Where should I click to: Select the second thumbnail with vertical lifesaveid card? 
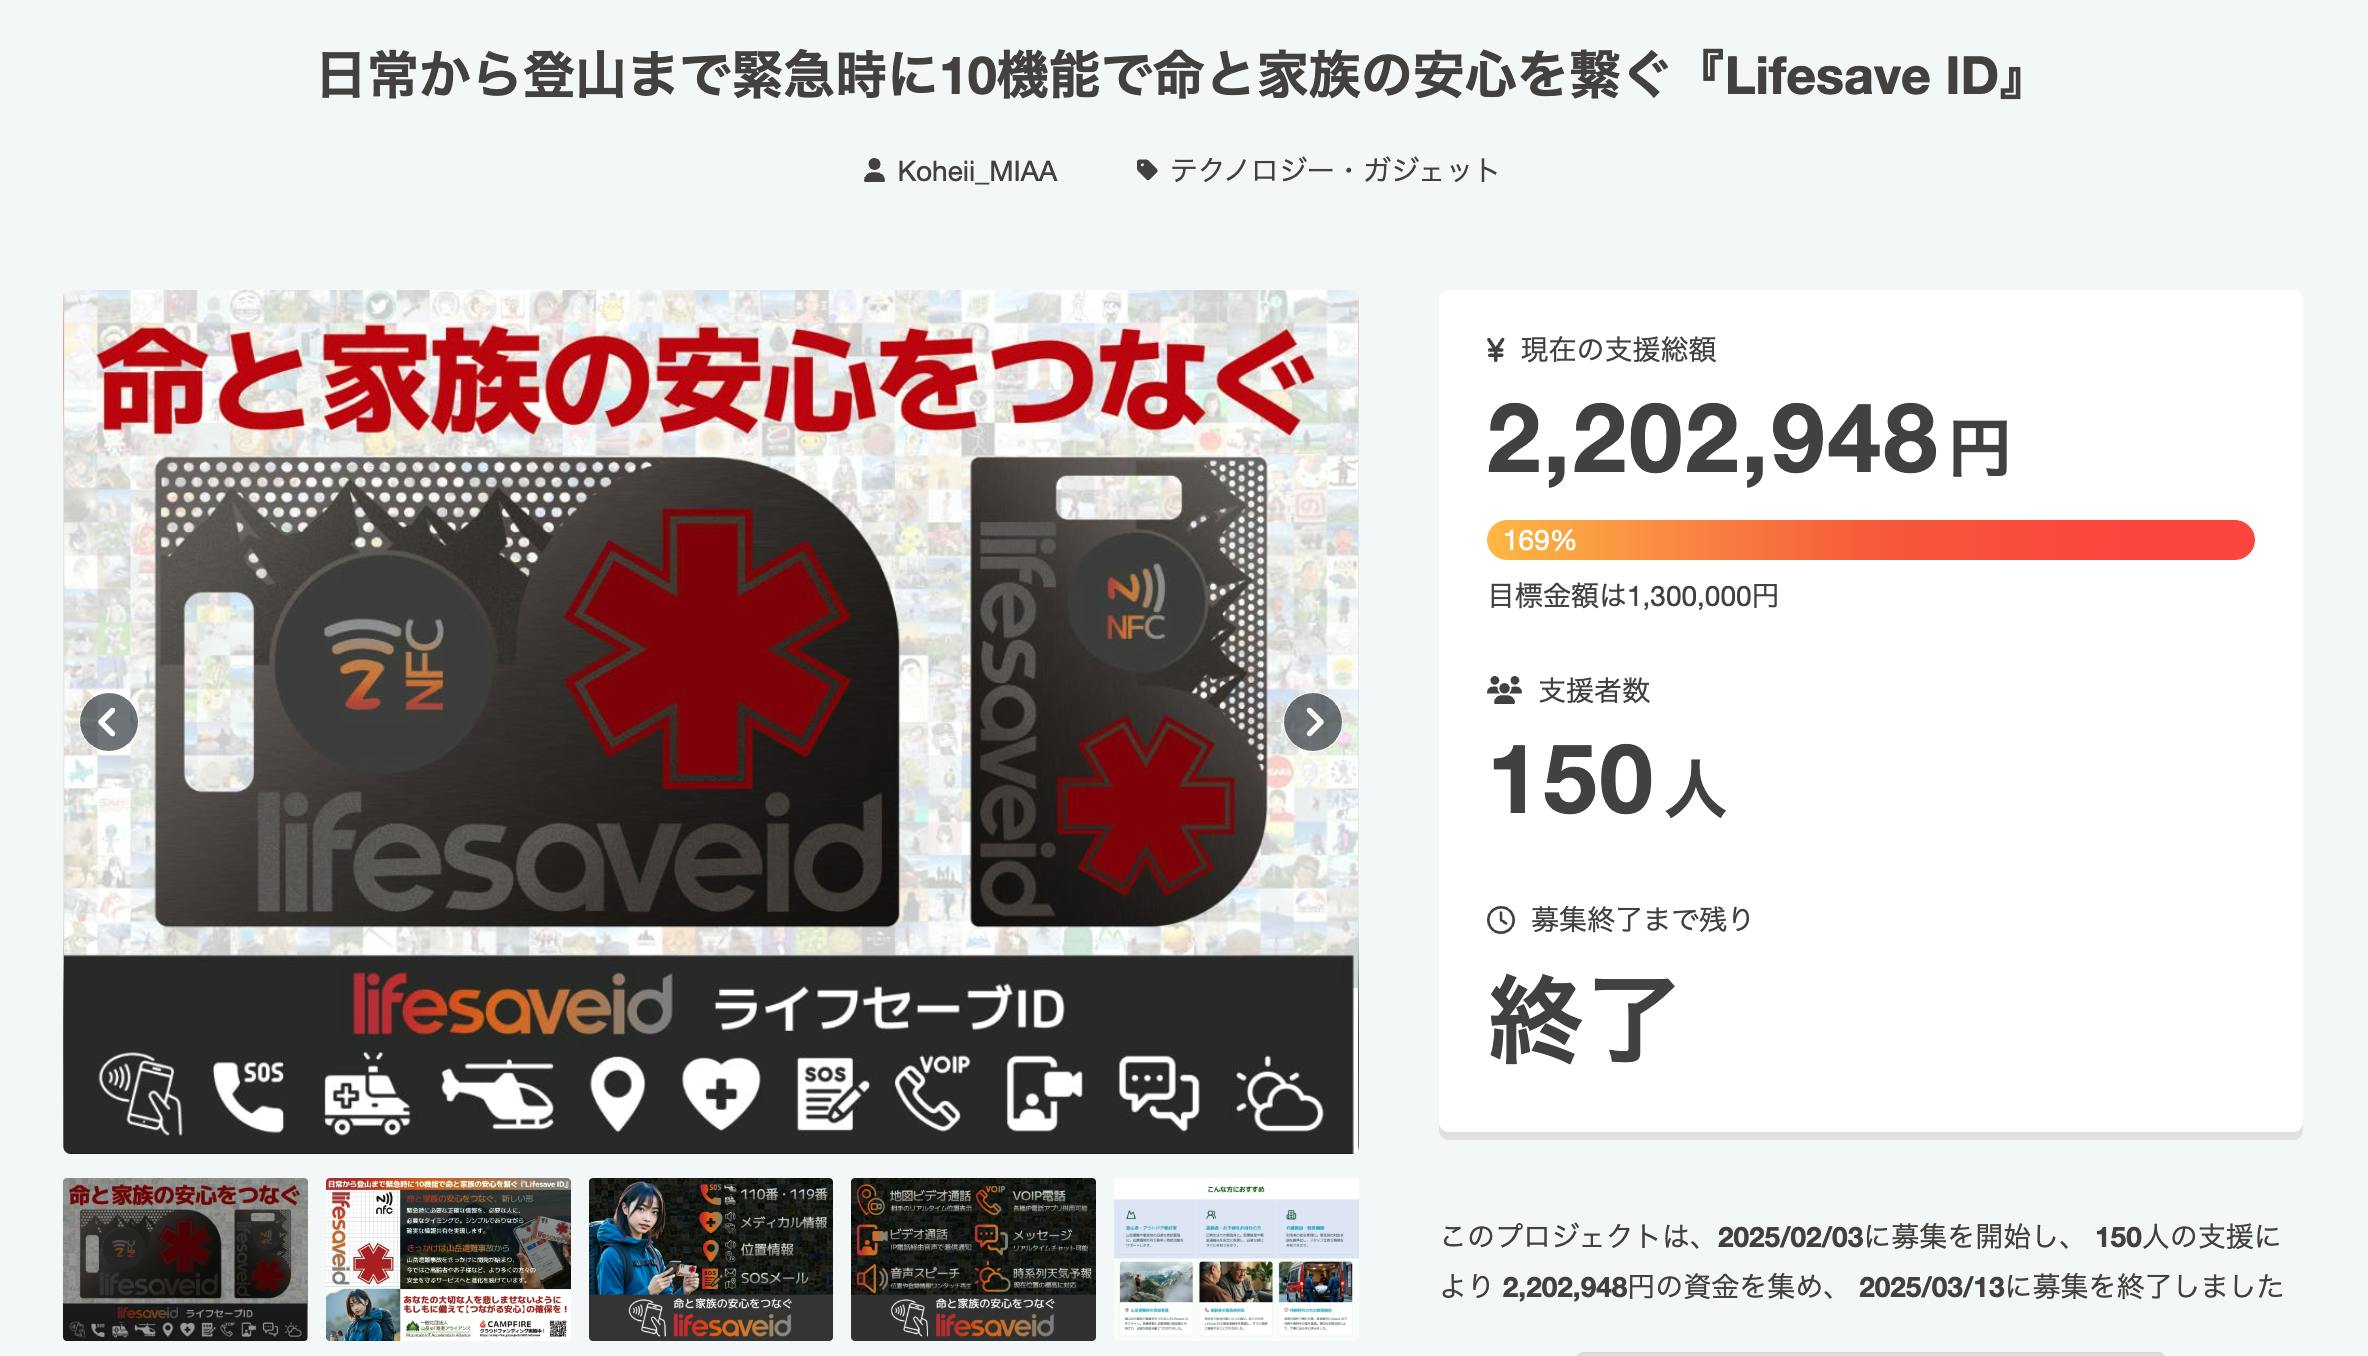click(x=448, y=1259)
